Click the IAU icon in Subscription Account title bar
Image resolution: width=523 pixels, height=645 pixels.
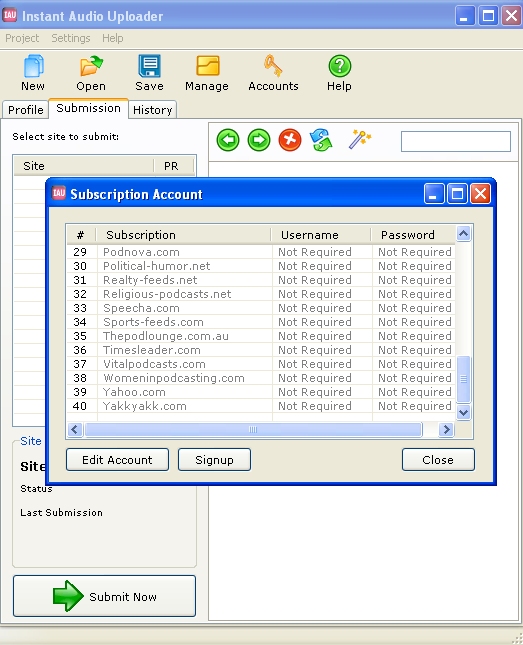click(x=59, y=193)
